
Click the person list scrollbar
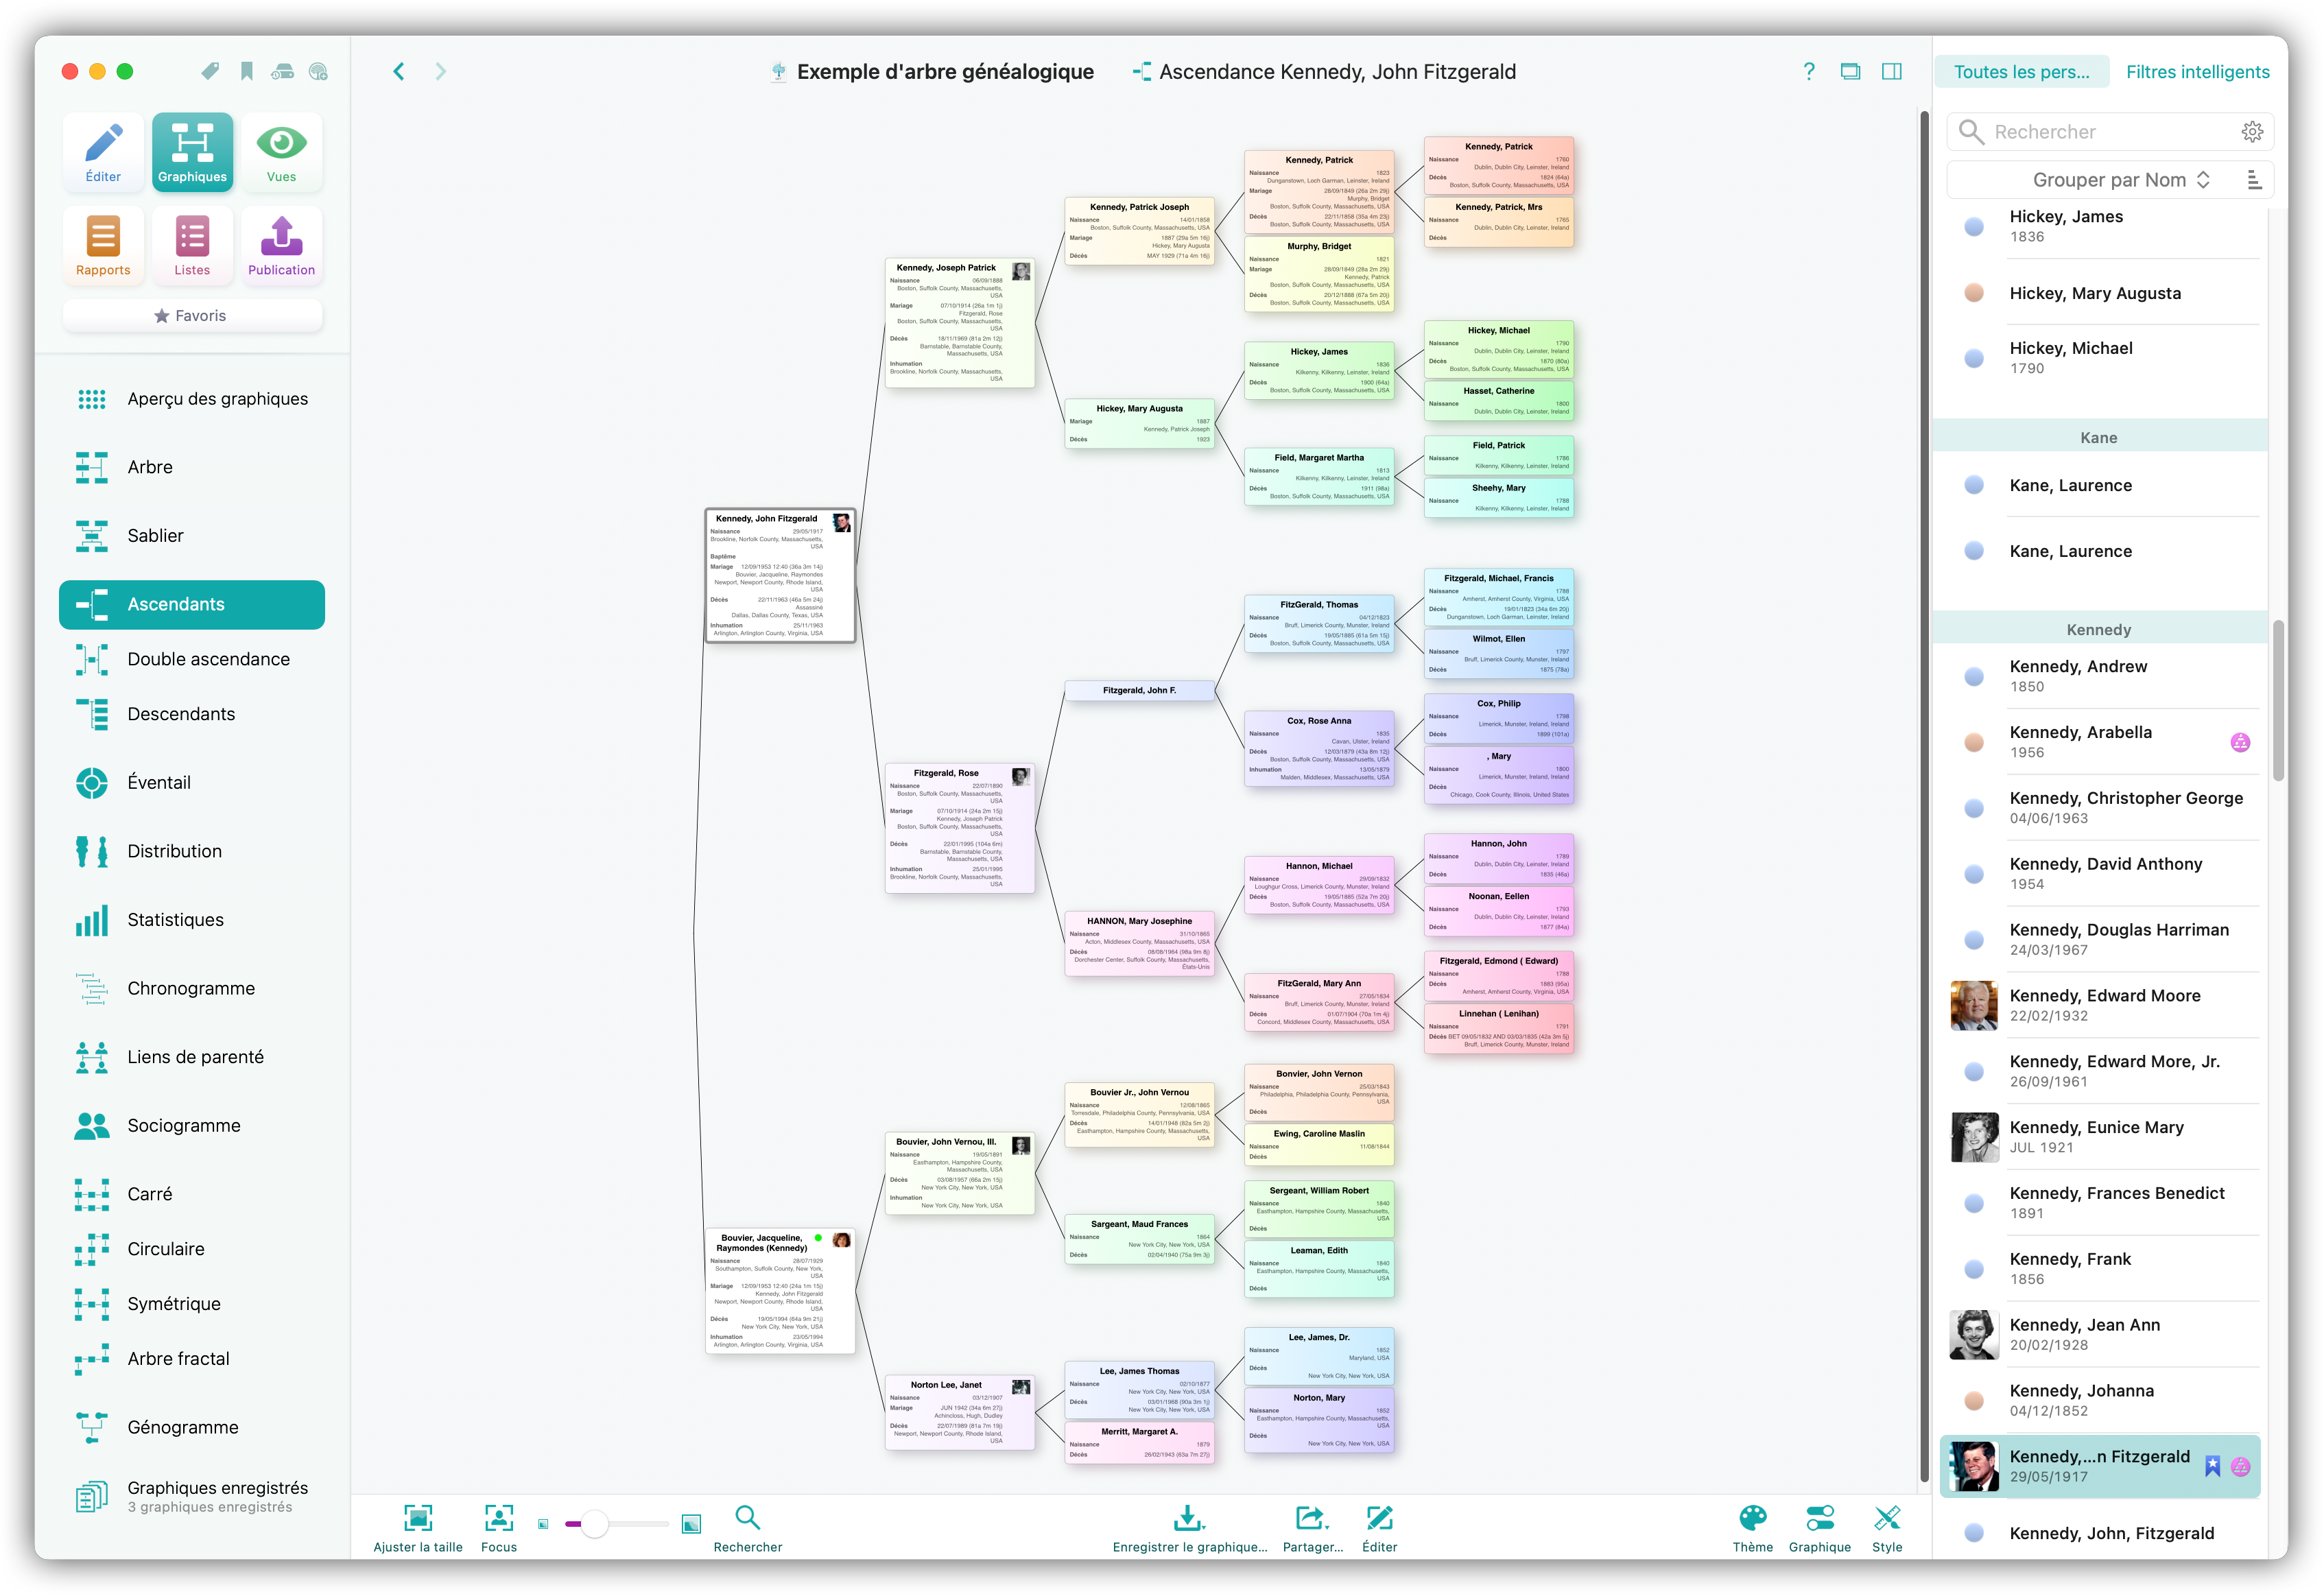[x=2278, y=700]
